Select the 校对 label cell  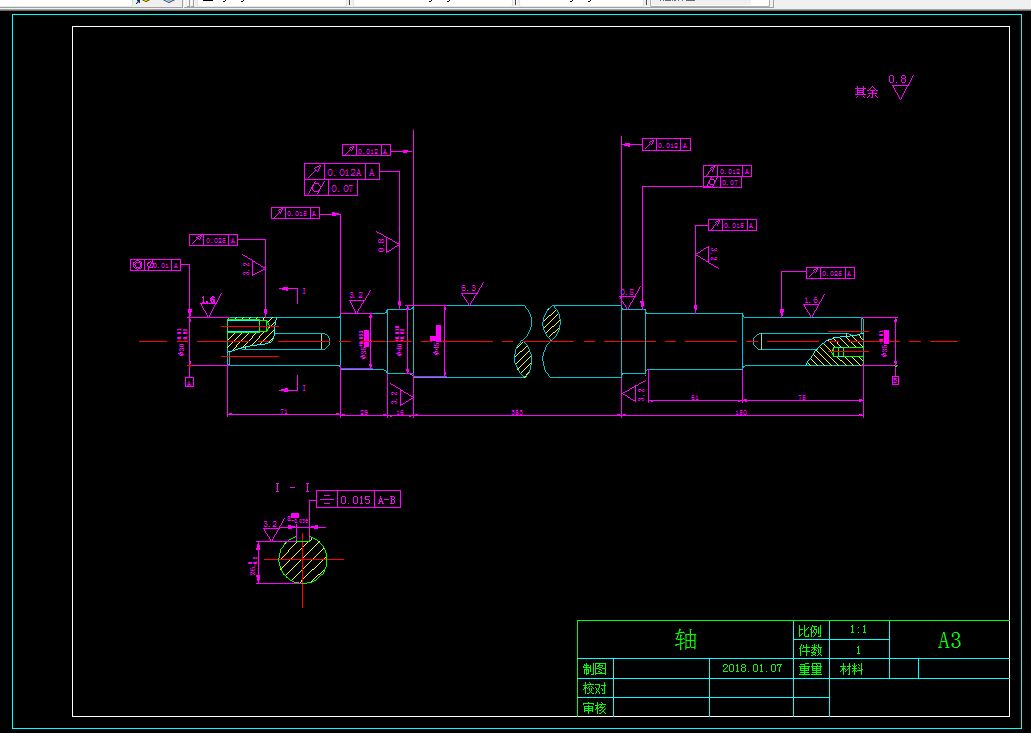(595, 688)
